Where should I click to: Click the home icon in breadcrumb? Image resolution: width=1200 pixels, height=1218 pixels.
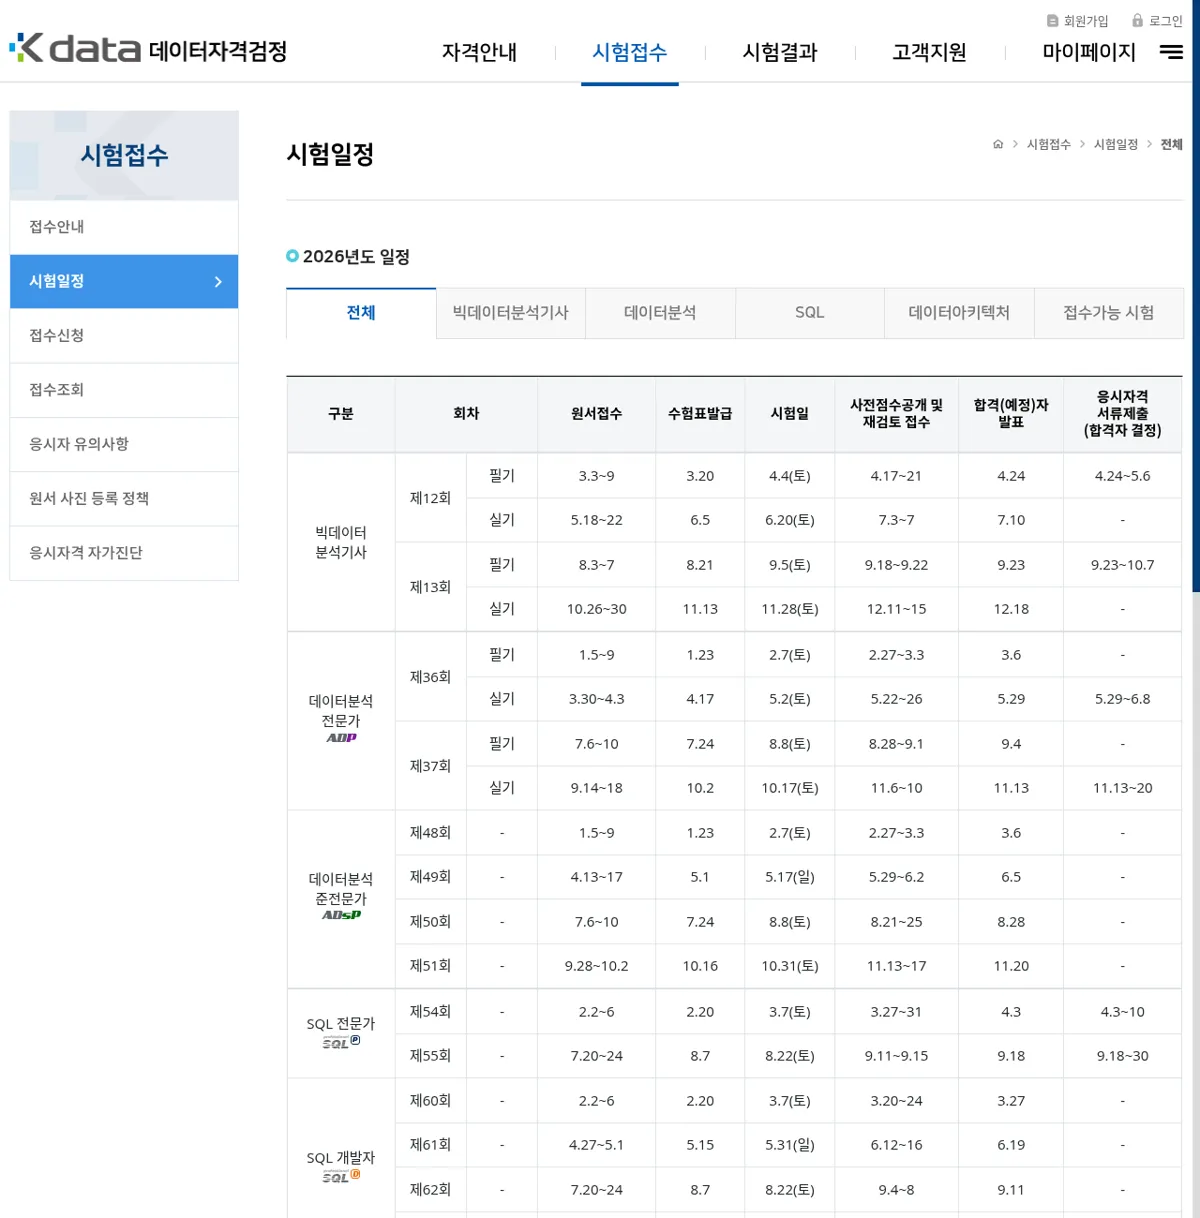tap(997, 144)
